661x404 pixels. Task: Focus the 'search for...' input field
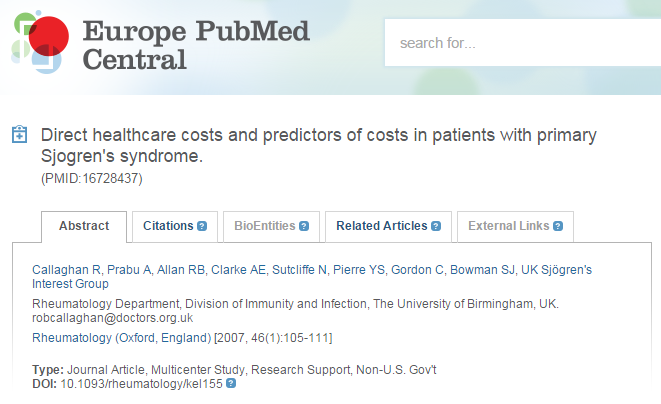520,44
